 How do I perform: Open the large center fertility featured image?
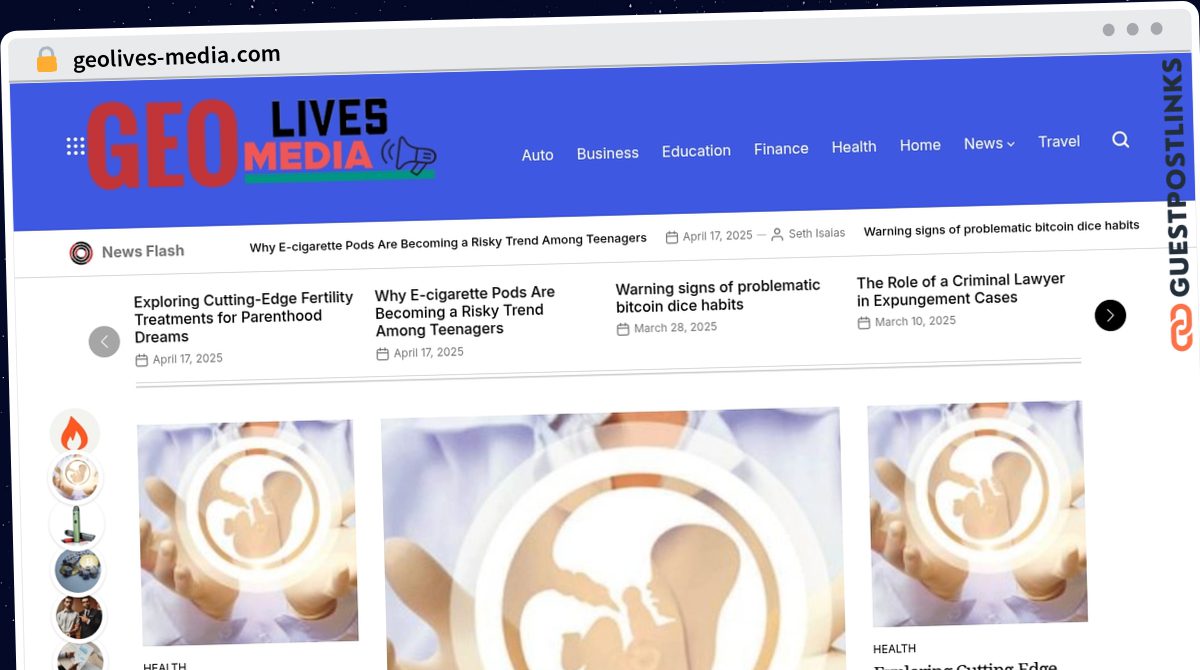[x=612, y=540]
